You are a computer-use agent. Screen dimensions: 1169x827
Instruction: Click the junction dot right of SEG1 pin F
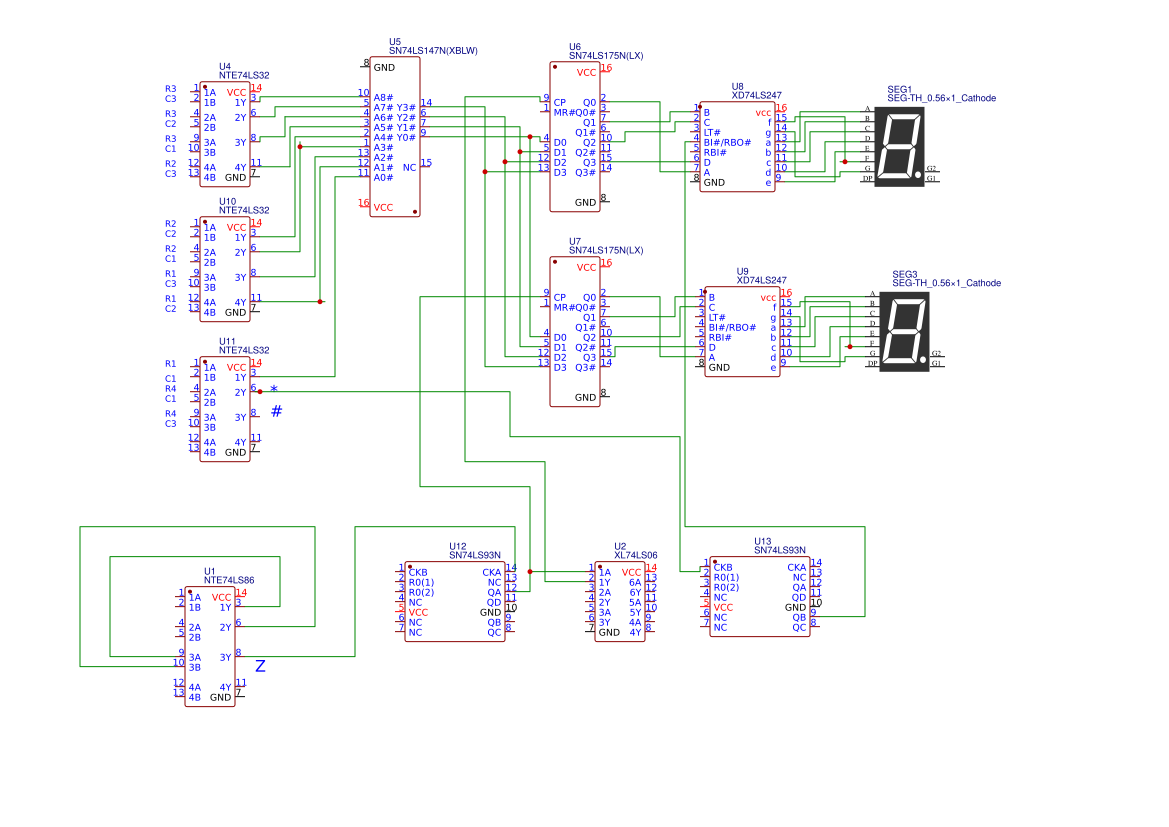click(845, 162)
